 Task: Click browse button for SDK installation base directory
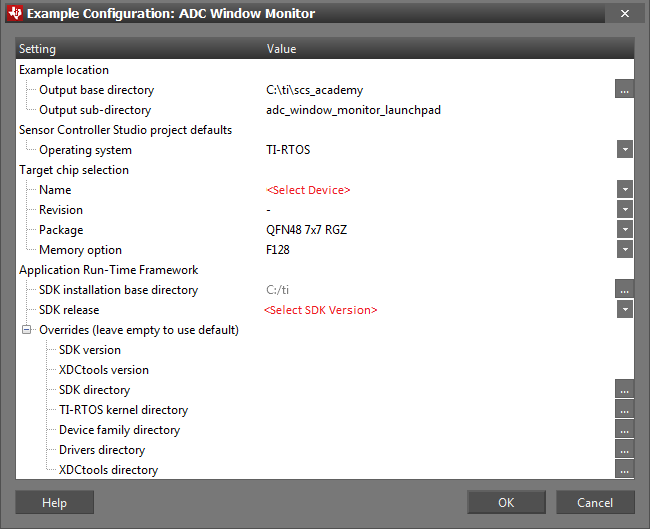click(x=624, y=290)
